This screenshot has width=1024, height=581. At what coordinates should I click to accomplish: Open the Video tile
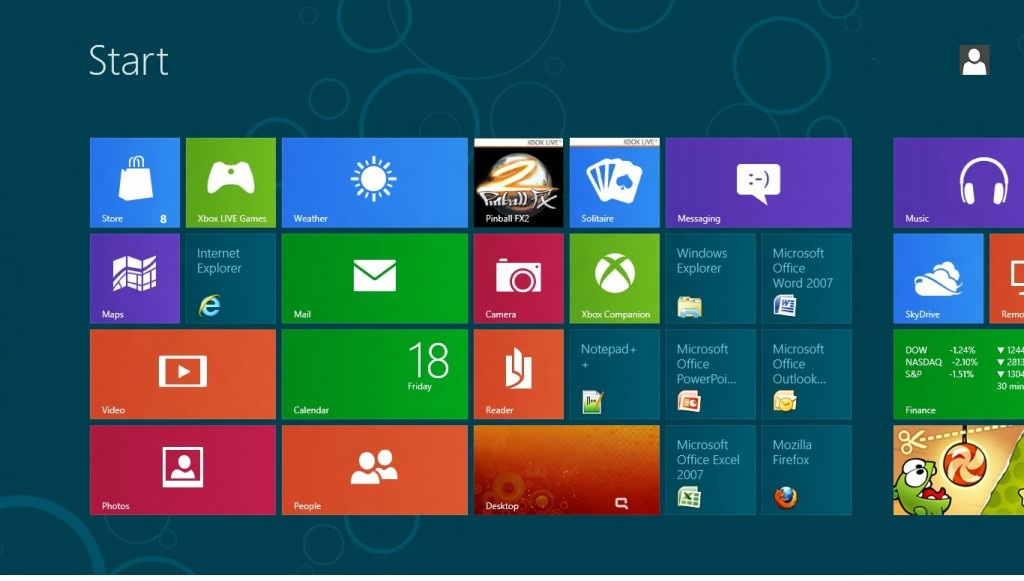183,374
